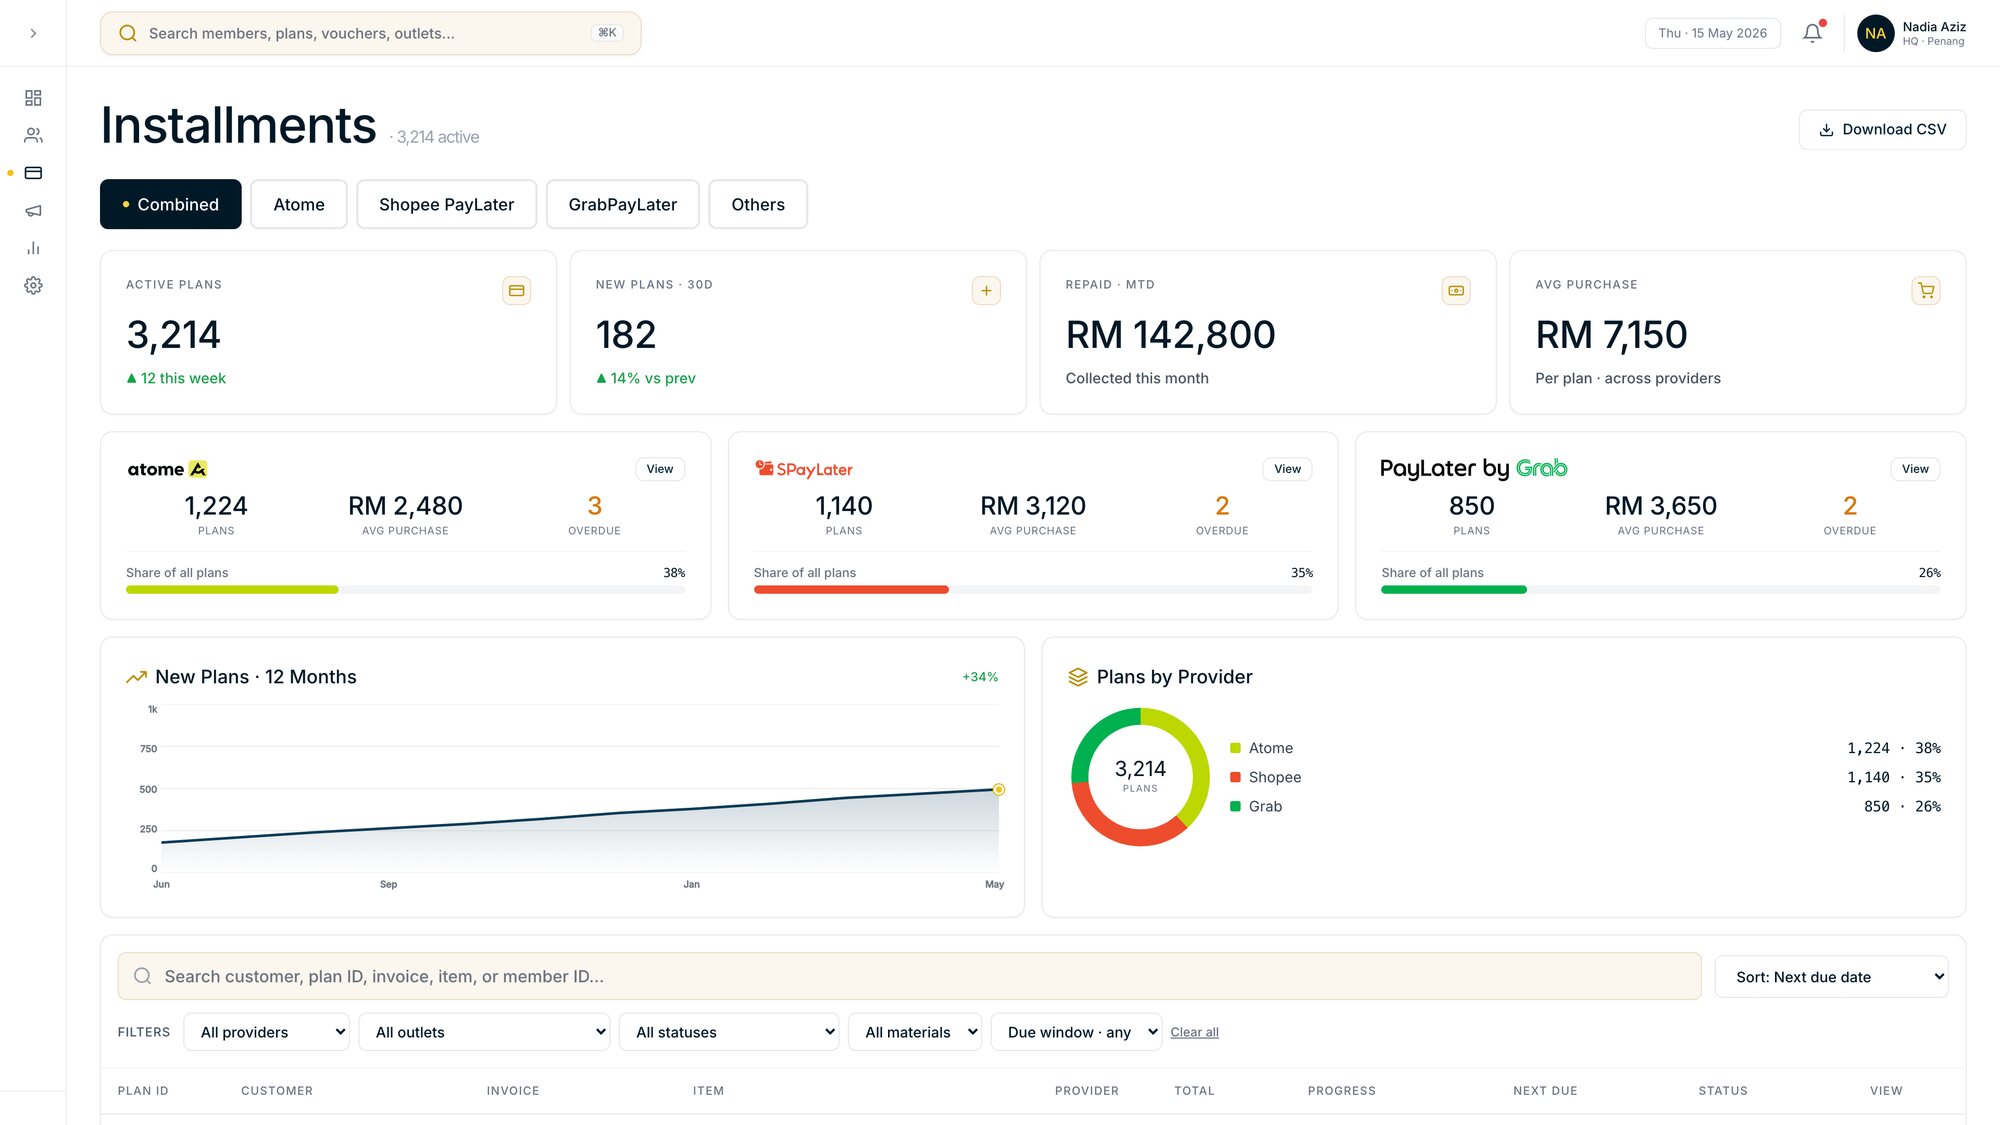Open the Sort: Next due date dropdown
This screenshot has width=2000, height=1125.
pos(1832,977)
